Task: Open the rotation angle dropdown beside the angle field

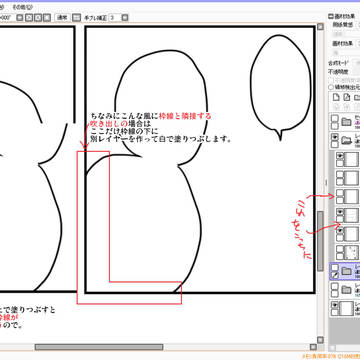Action: (x=20, y=18)
